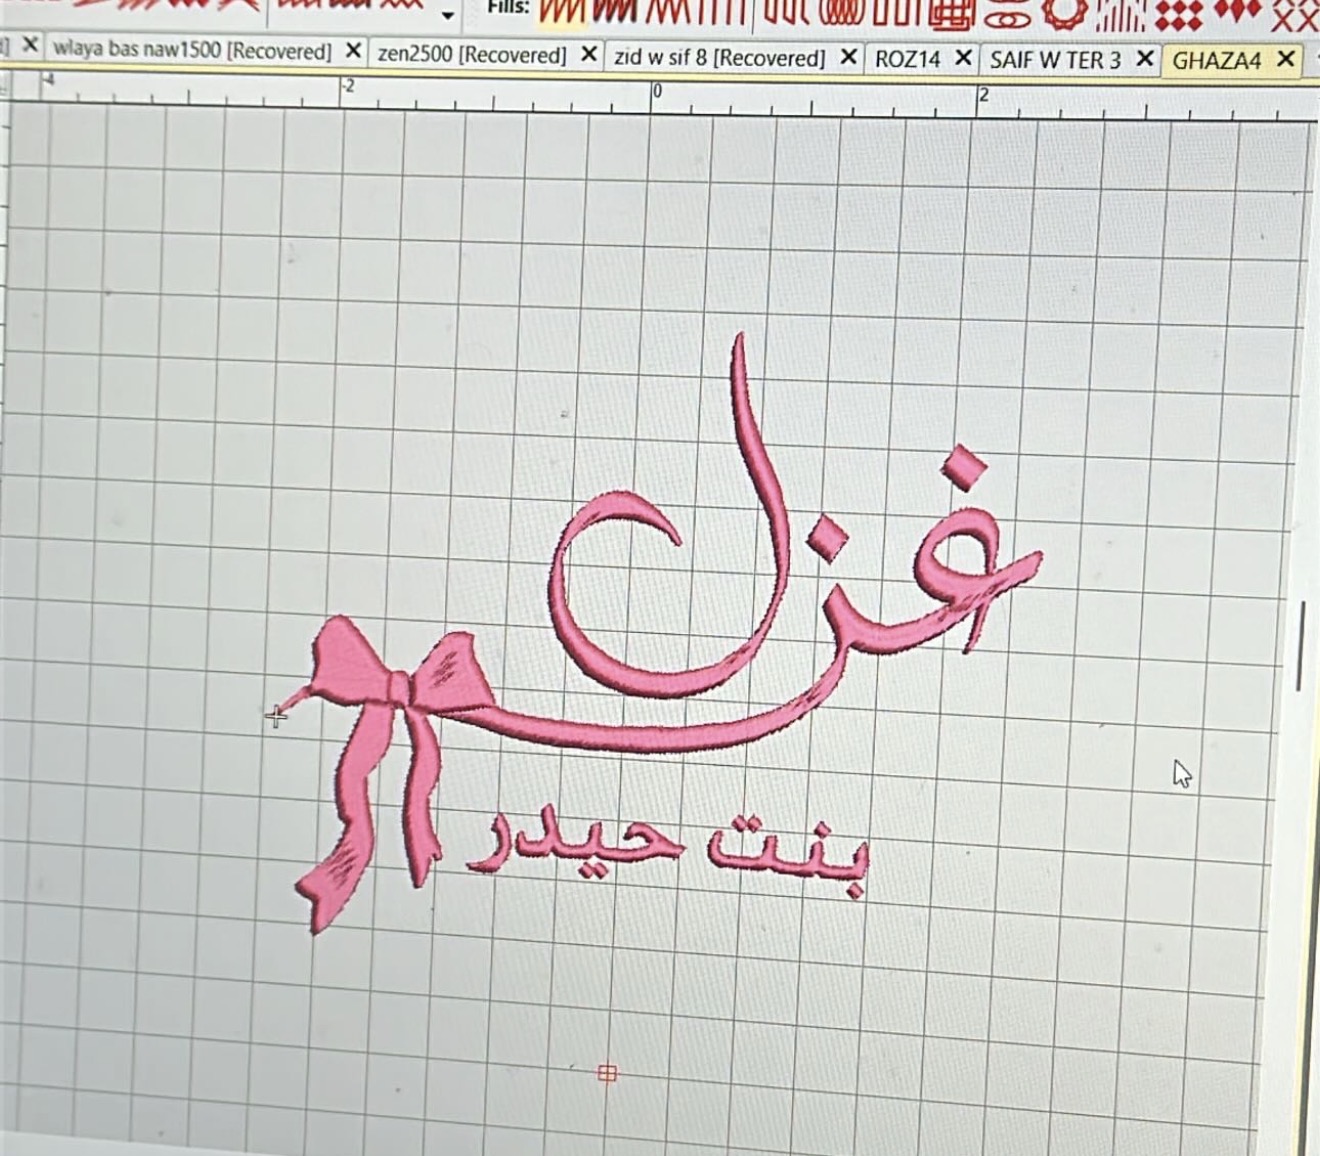
Task: Select the vertical parallel lines fill icon
Action: [x=721, y=13]
